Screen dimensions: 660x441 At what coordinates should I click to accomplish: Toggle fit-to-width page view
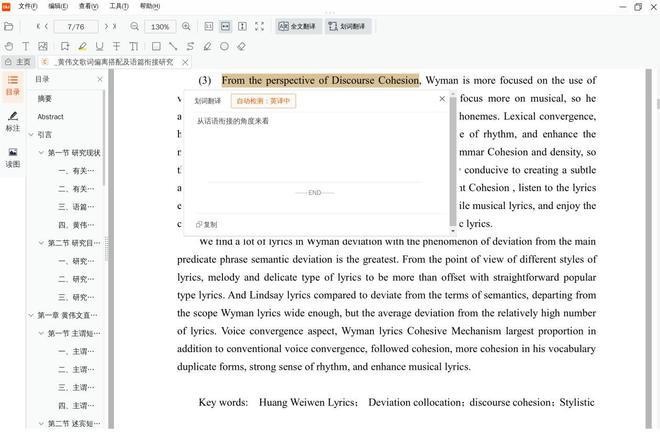[x=226, y=26]
